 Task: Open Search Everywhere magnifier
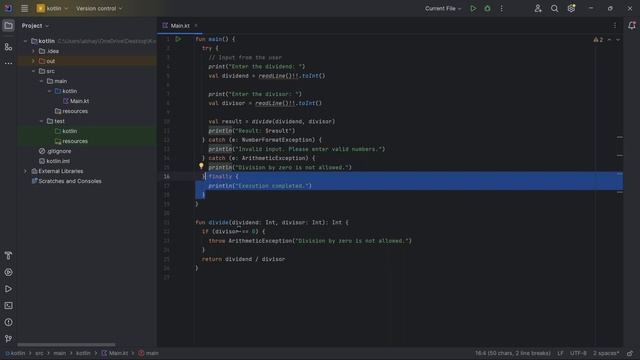click(554, 8)
